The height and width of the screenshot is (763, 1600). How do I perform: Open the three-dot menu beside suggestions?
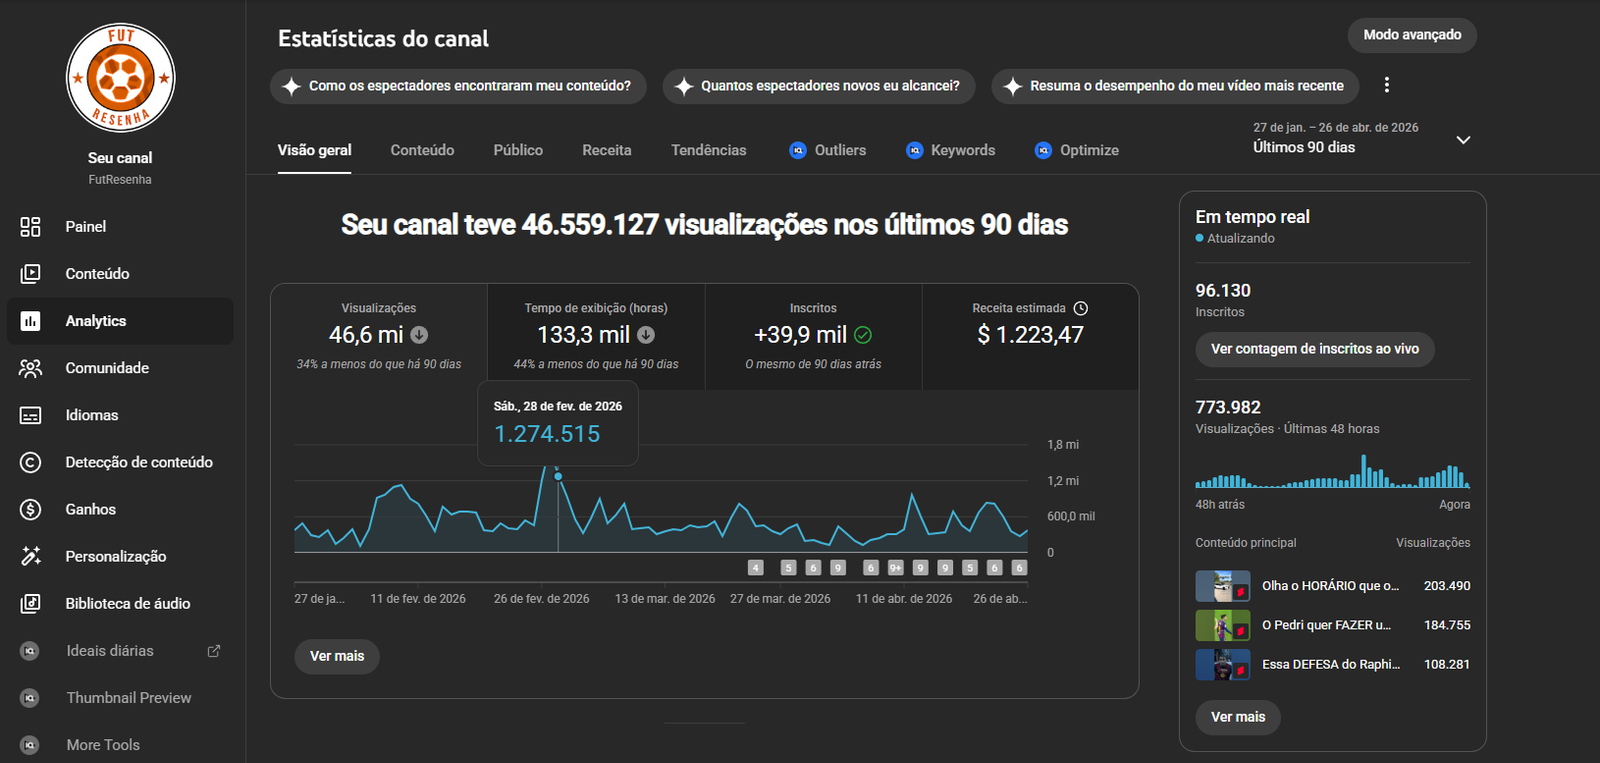click(x=1386, y=85)
